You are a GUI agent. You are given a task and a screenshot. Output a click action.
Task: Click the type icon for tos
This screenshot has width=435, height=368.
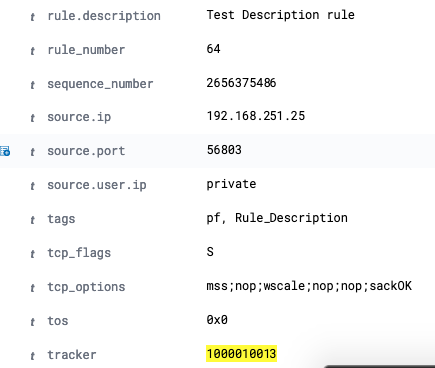pos(32,322)
